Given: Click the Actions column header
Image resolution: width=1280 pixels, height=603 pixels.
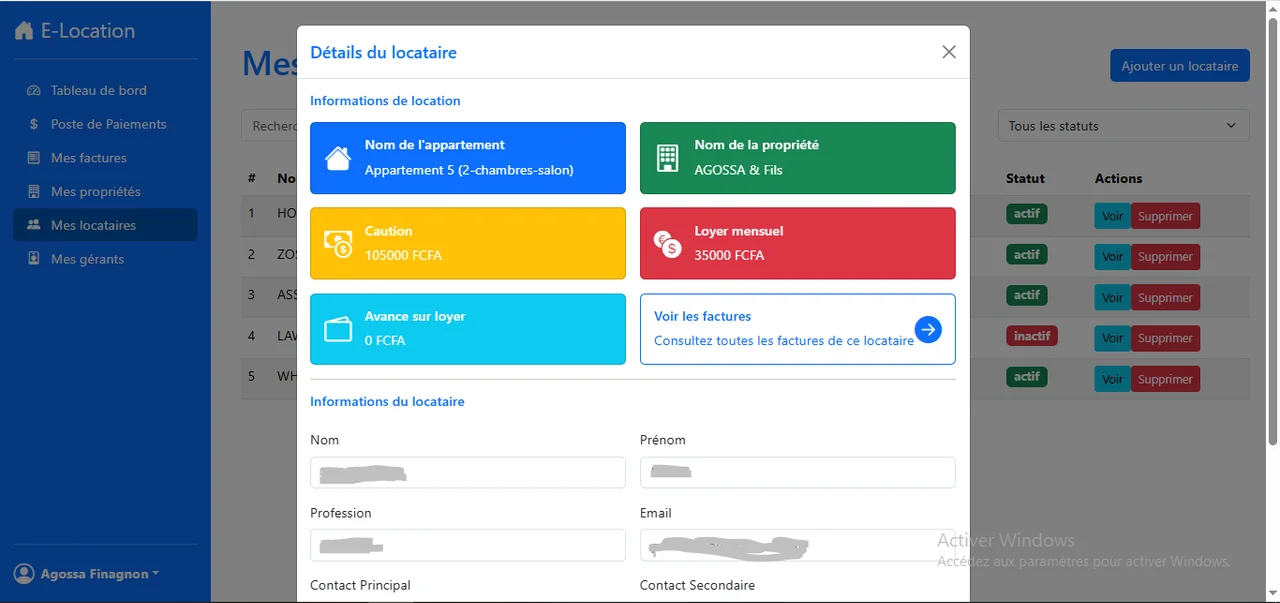Looking at the screenshot, I should coord(1118,178).
